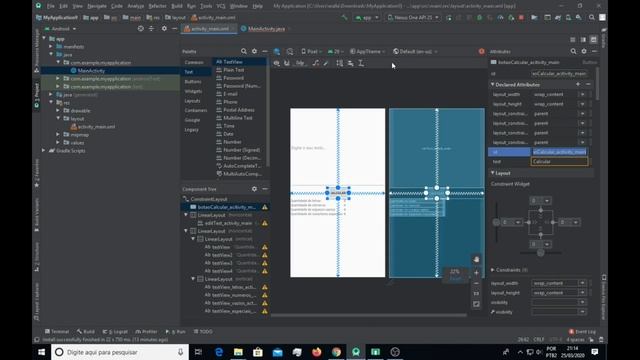Switch to Split view mode icon
Viewport: 640px width, 360px height.
[x=583, y=40]
